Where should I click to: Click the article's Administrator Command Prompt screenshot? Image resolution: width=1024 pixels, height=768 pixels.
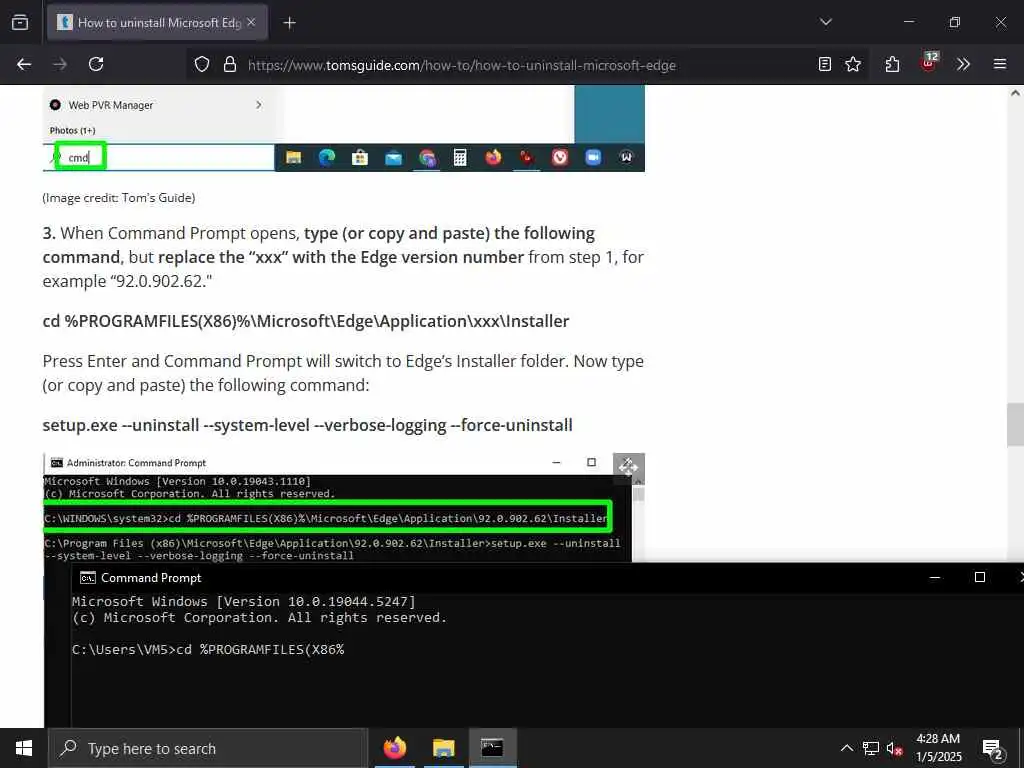point(344,507)
